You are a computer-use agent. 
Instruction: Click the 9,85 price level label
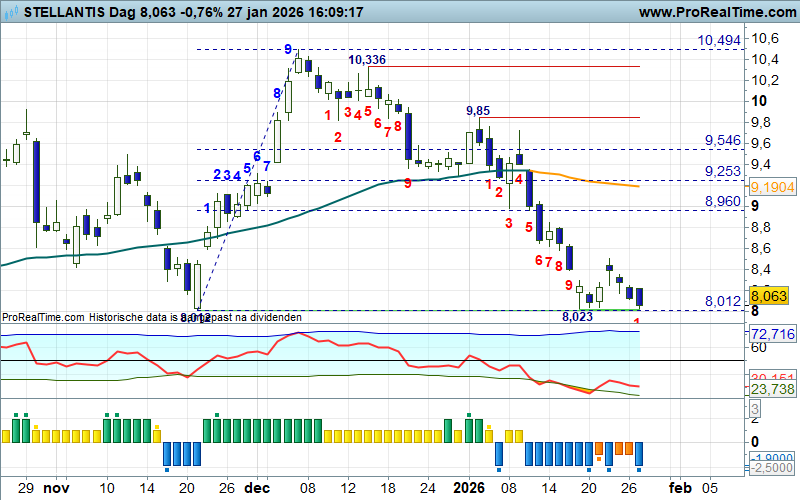[x=480, y=110]
